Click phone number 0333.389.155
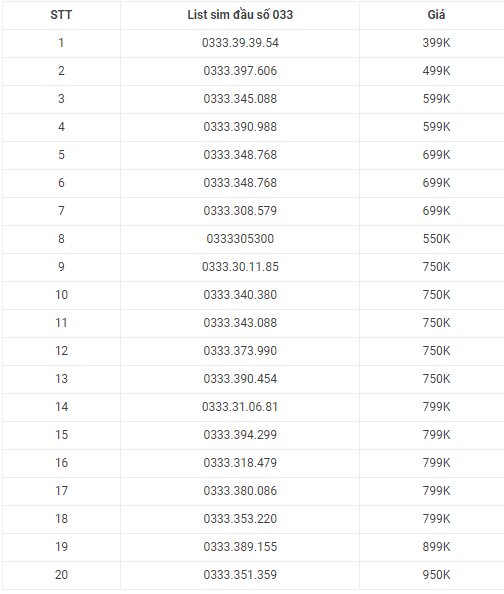 240,547
